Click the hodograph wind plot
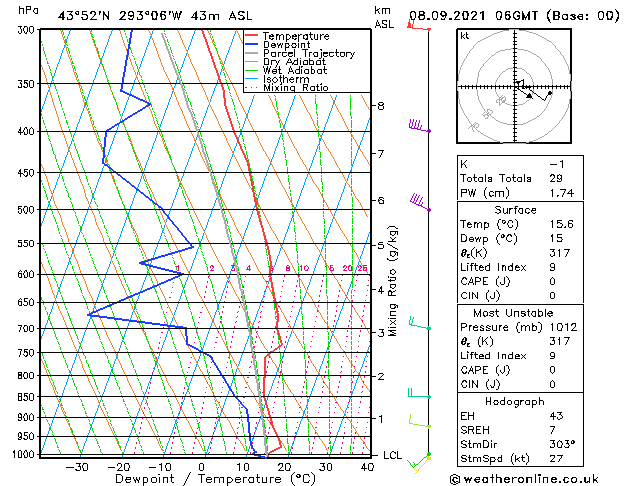 pyautogui.click(x=514, y=86)
